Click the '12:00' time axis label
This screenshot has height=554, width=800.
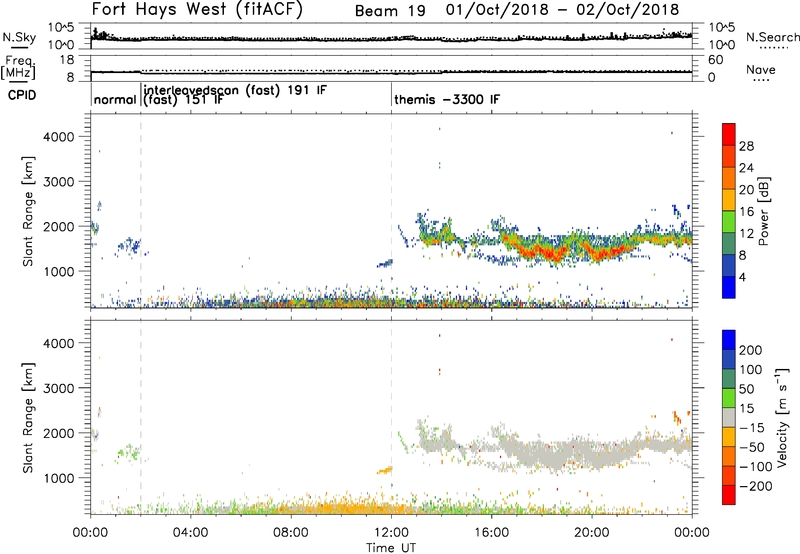tap(391, 533)
